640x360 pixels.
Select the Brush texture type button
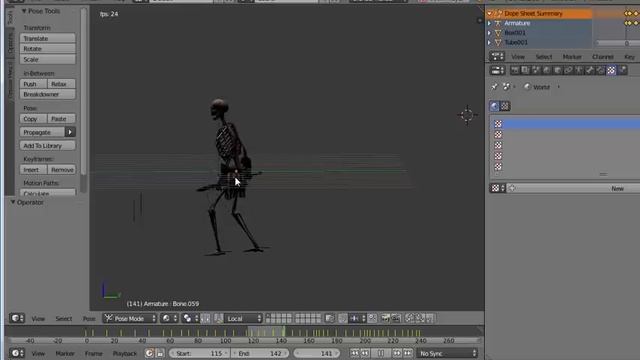(505, 106)
